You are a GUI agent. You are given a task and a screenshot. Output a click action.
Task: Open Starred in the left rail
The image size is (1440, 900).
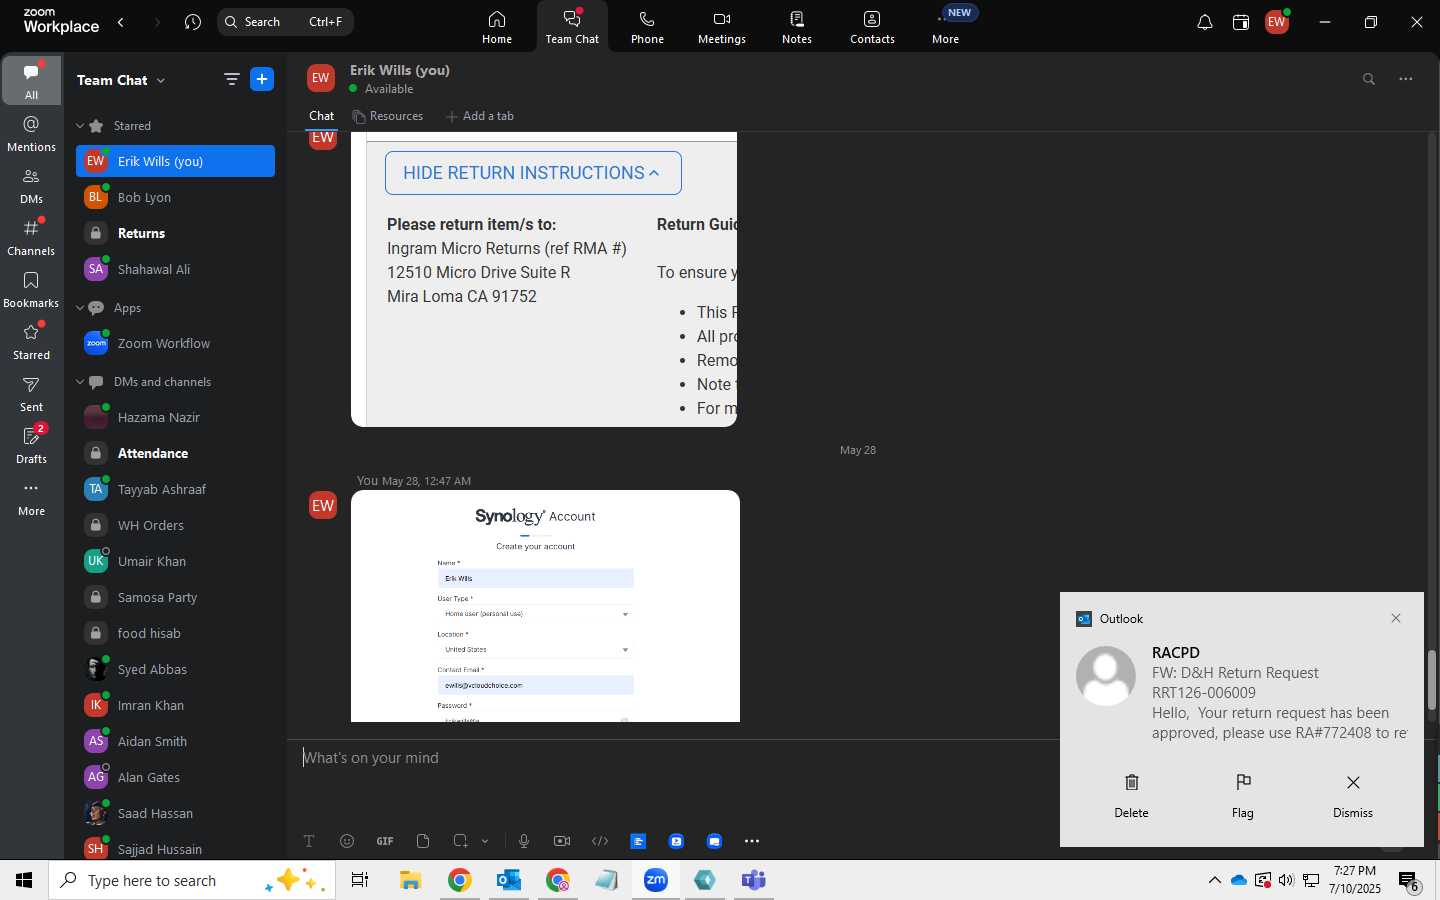tap(31, 341)
